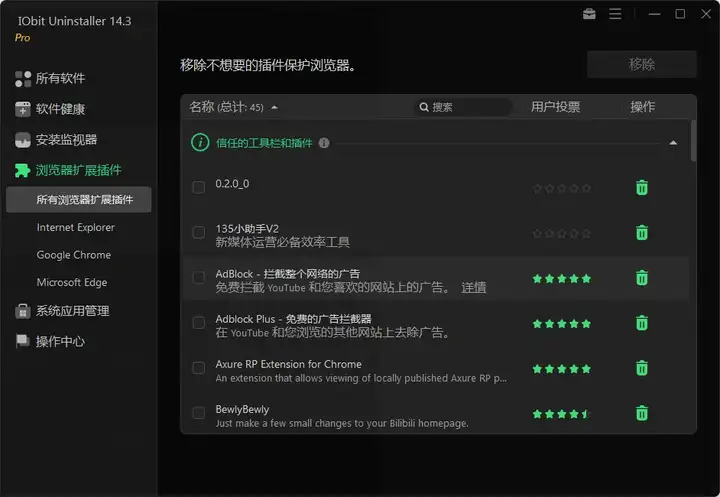Check the 135小助手V2 checkbox
Viewport: 720px width, 497px height.
(x=198, y=232)
